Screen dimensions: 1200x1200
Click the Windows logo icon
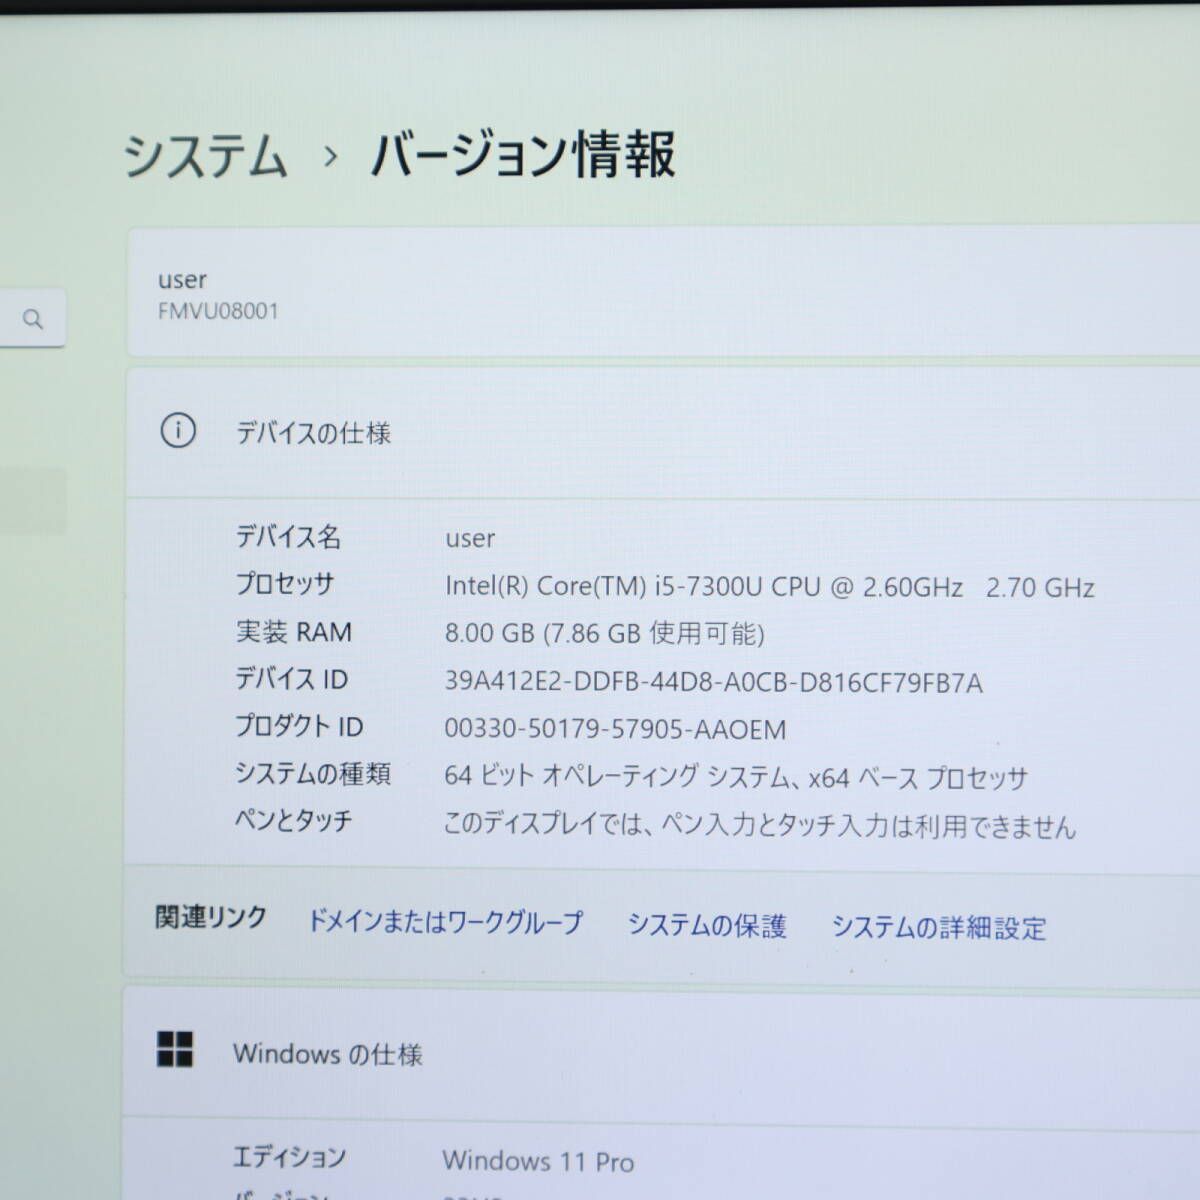point(175,1050)
